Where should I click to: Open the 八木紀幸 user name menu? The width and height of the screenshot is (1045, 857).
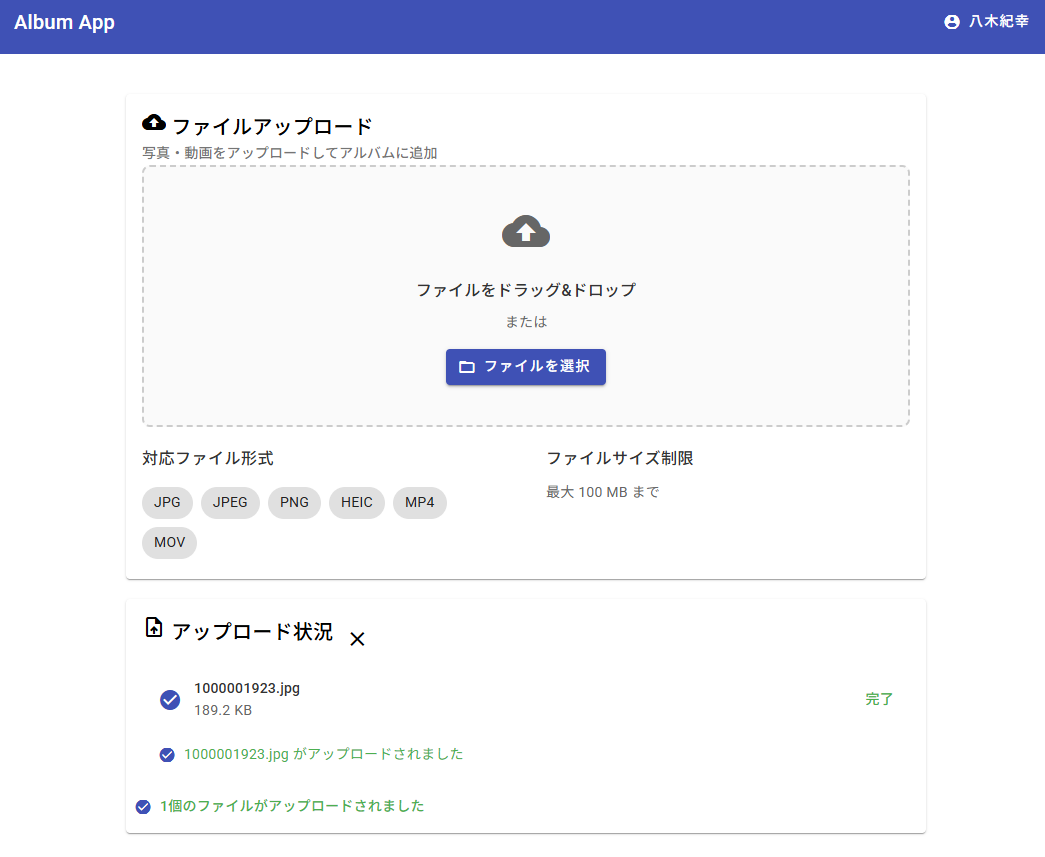[x=998, y=22]
